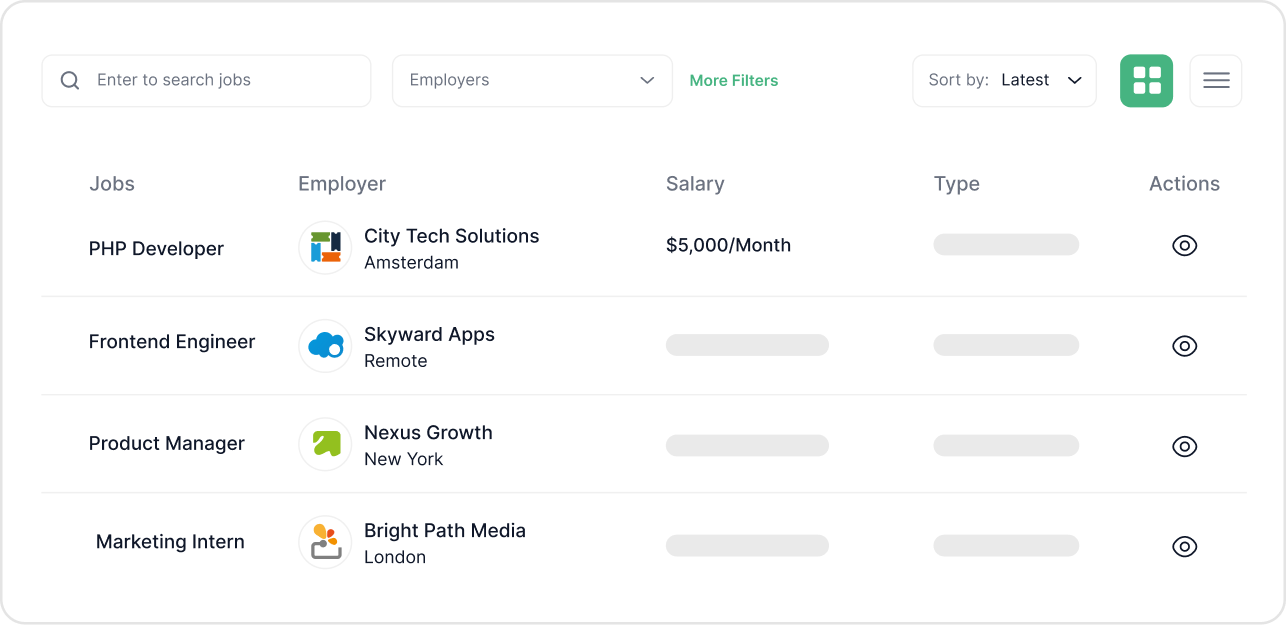Screen dimensions: 1286x625
Task: Switch to the list view icon
Action: 1216,81
